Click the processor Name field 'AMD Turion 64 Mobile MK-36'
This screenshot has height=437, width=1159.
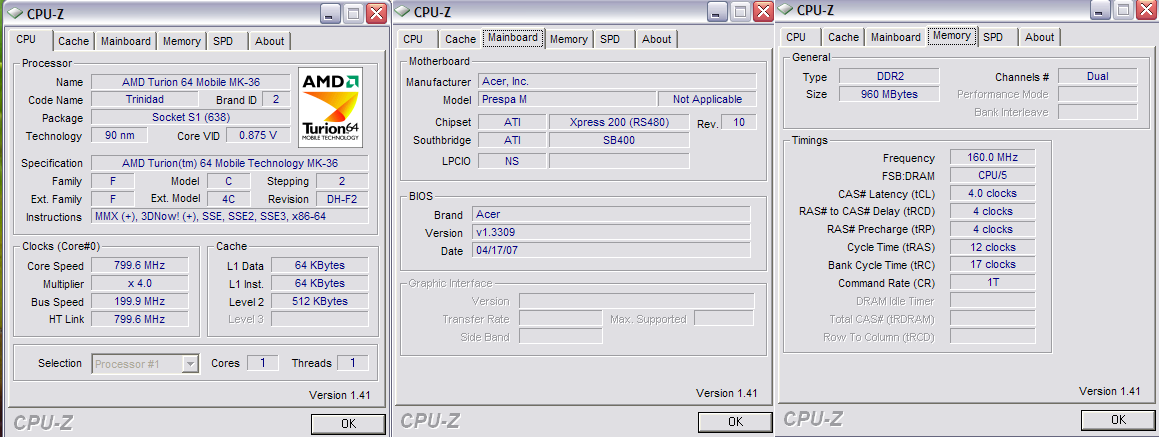pyautogui.click(x=191, y=82)
